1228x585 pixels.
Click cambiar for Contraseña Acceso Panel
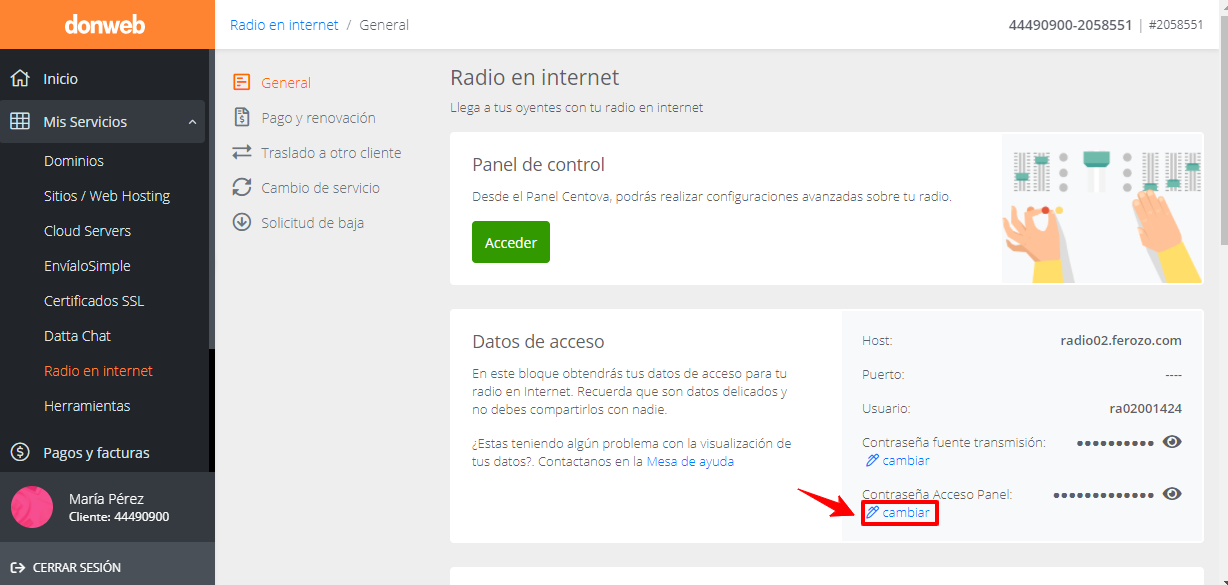tap(906, 512)
